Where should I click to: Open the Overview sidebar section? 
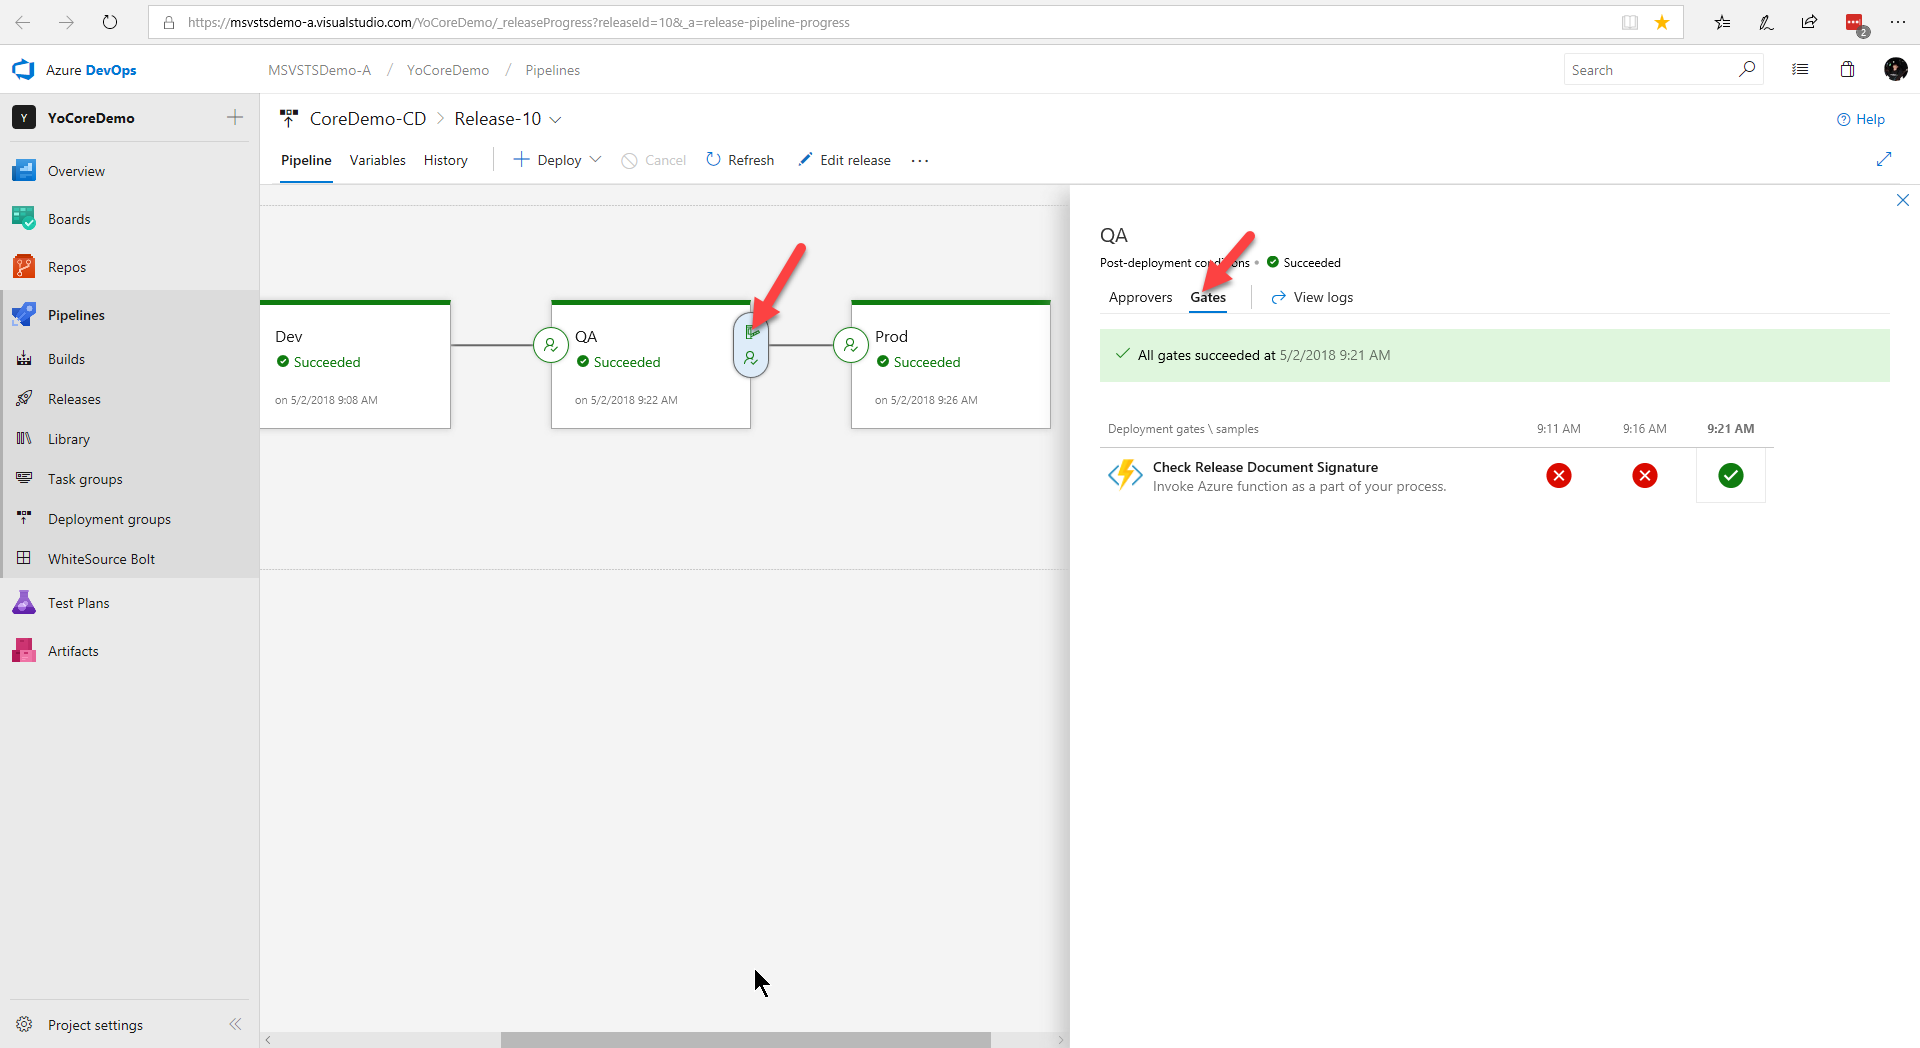pos(76,171)
